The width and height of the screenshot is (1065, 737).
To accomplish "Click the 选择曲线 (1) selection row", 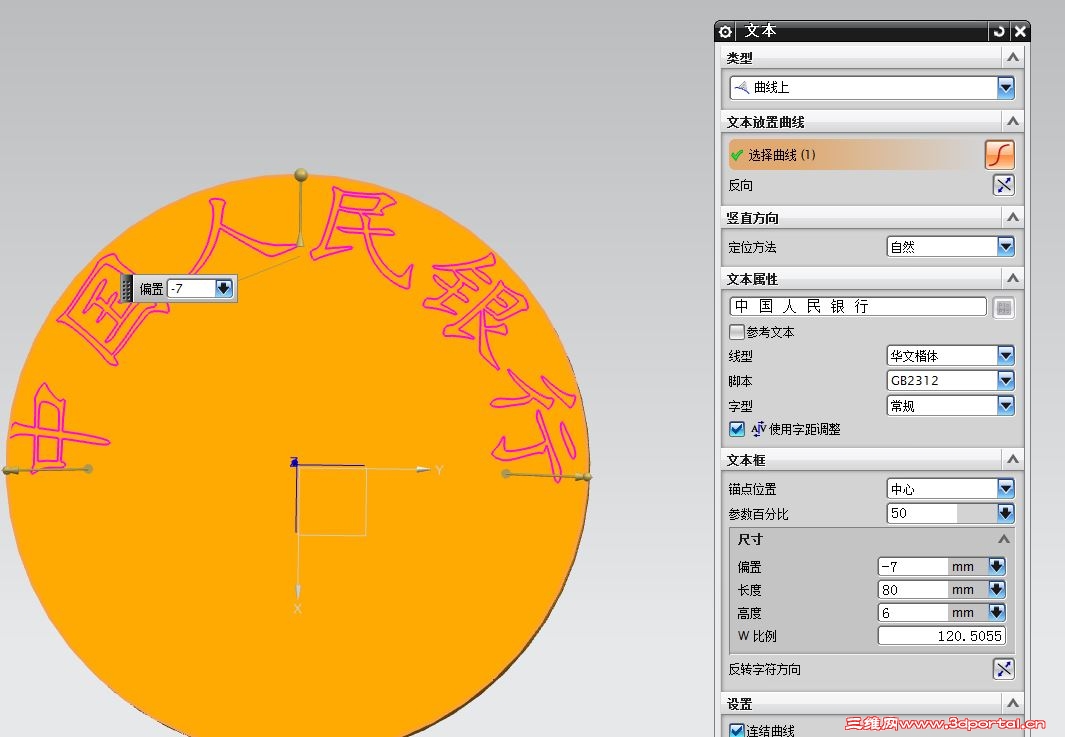I will 854,155.
